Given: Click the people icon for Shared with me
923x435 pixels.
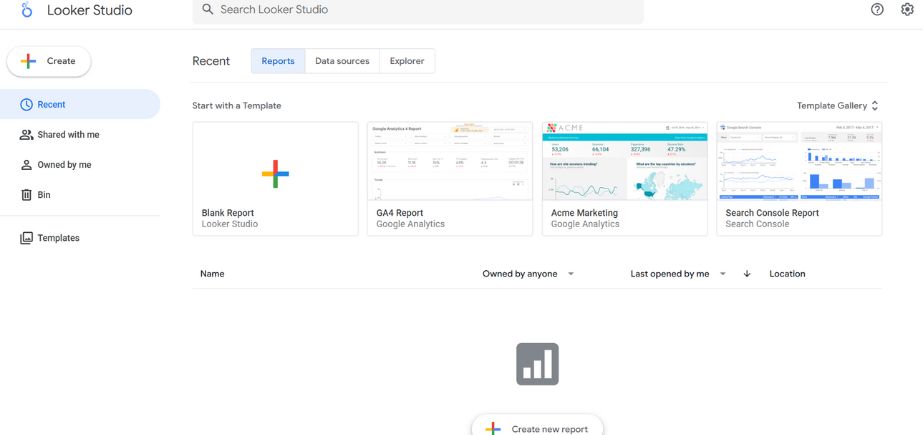Looking at the screenshot, I should click(26, 135).
